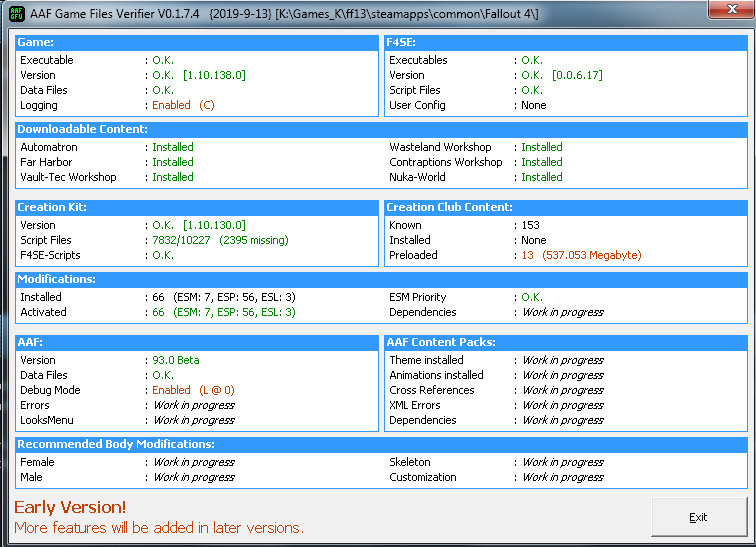Click Modifications Installed count 66 (ESM: 7...)
The width and height of the screenshot is (756, 547).
pyautogui.click(x=224, y=297)
